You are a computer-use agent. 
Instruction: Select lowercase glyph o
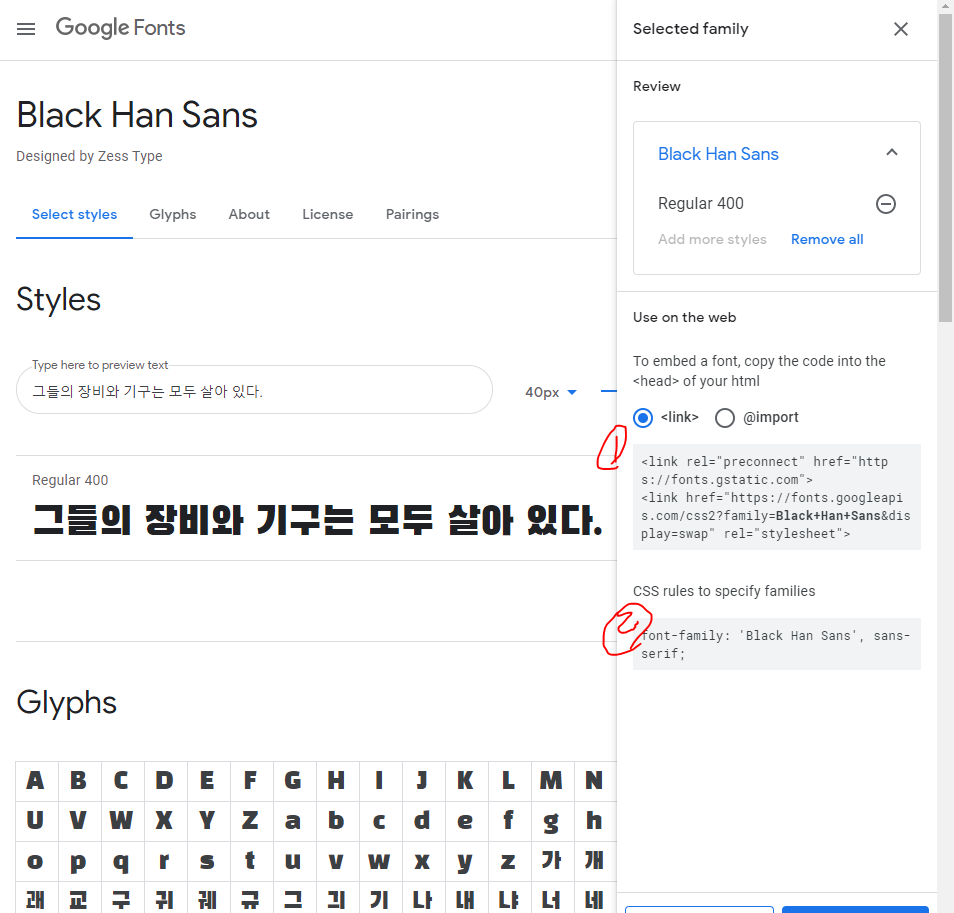tap(35, 861)
